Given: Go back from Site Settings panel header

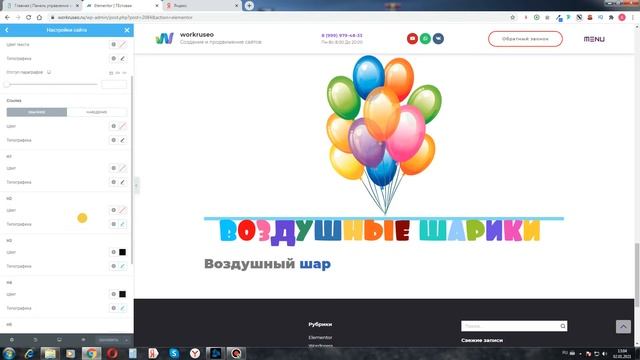Looking at the screenshot, I should 7,30.
